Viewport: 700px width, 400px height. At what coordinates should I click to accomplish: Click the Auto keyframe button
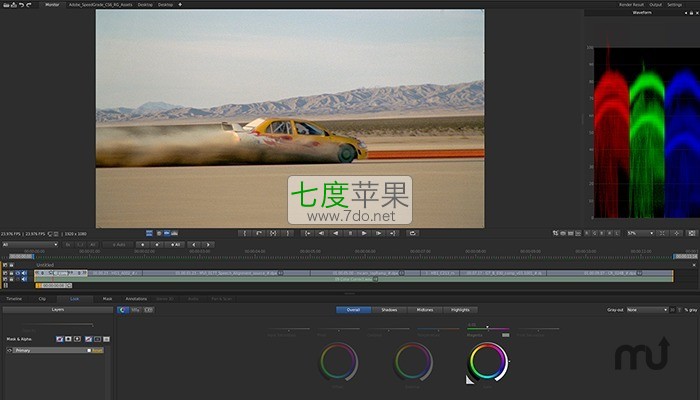pos(118,245)
